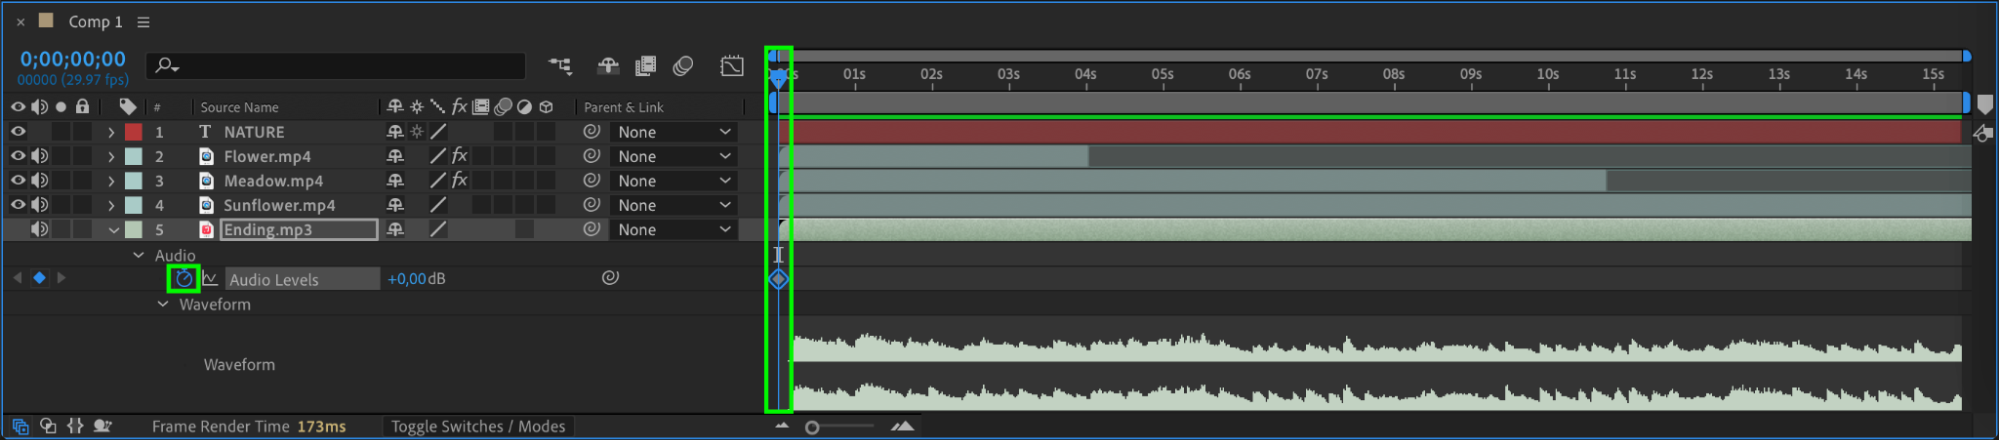
Task: Click Audio Levels expression pick whip spiral
Action: coord(610,278)
